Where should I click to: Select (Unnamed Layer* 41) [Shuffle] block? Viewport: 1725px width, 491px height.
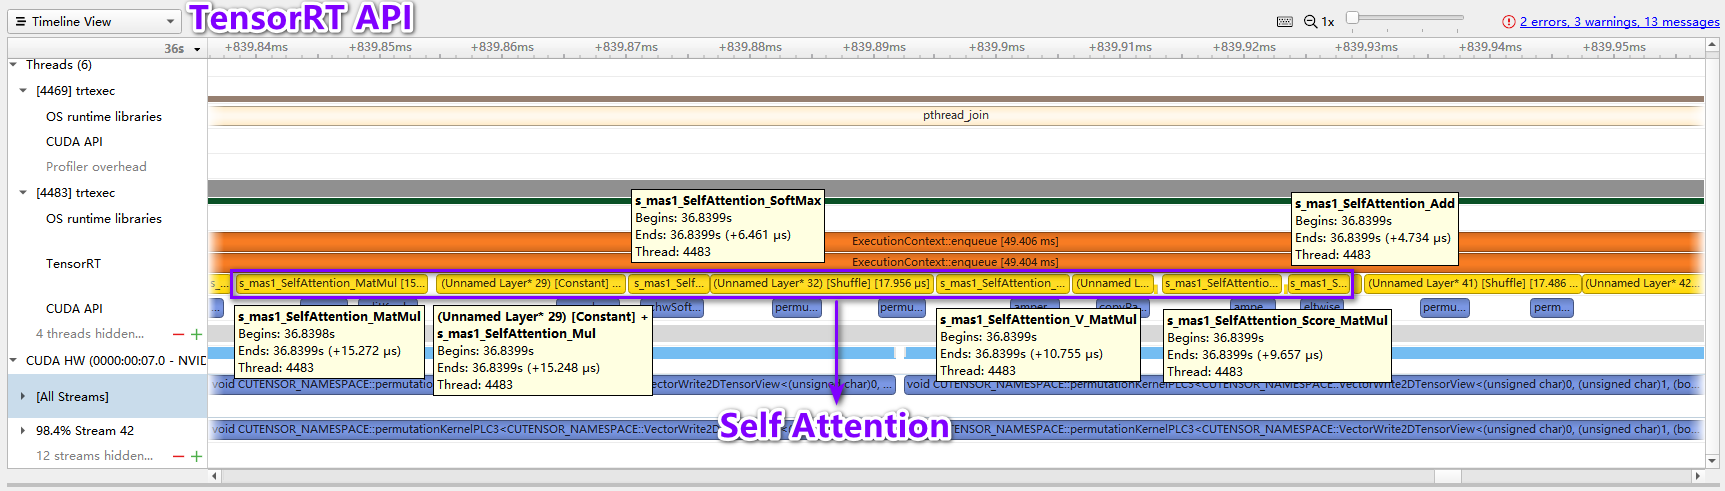click(1474, 284)
